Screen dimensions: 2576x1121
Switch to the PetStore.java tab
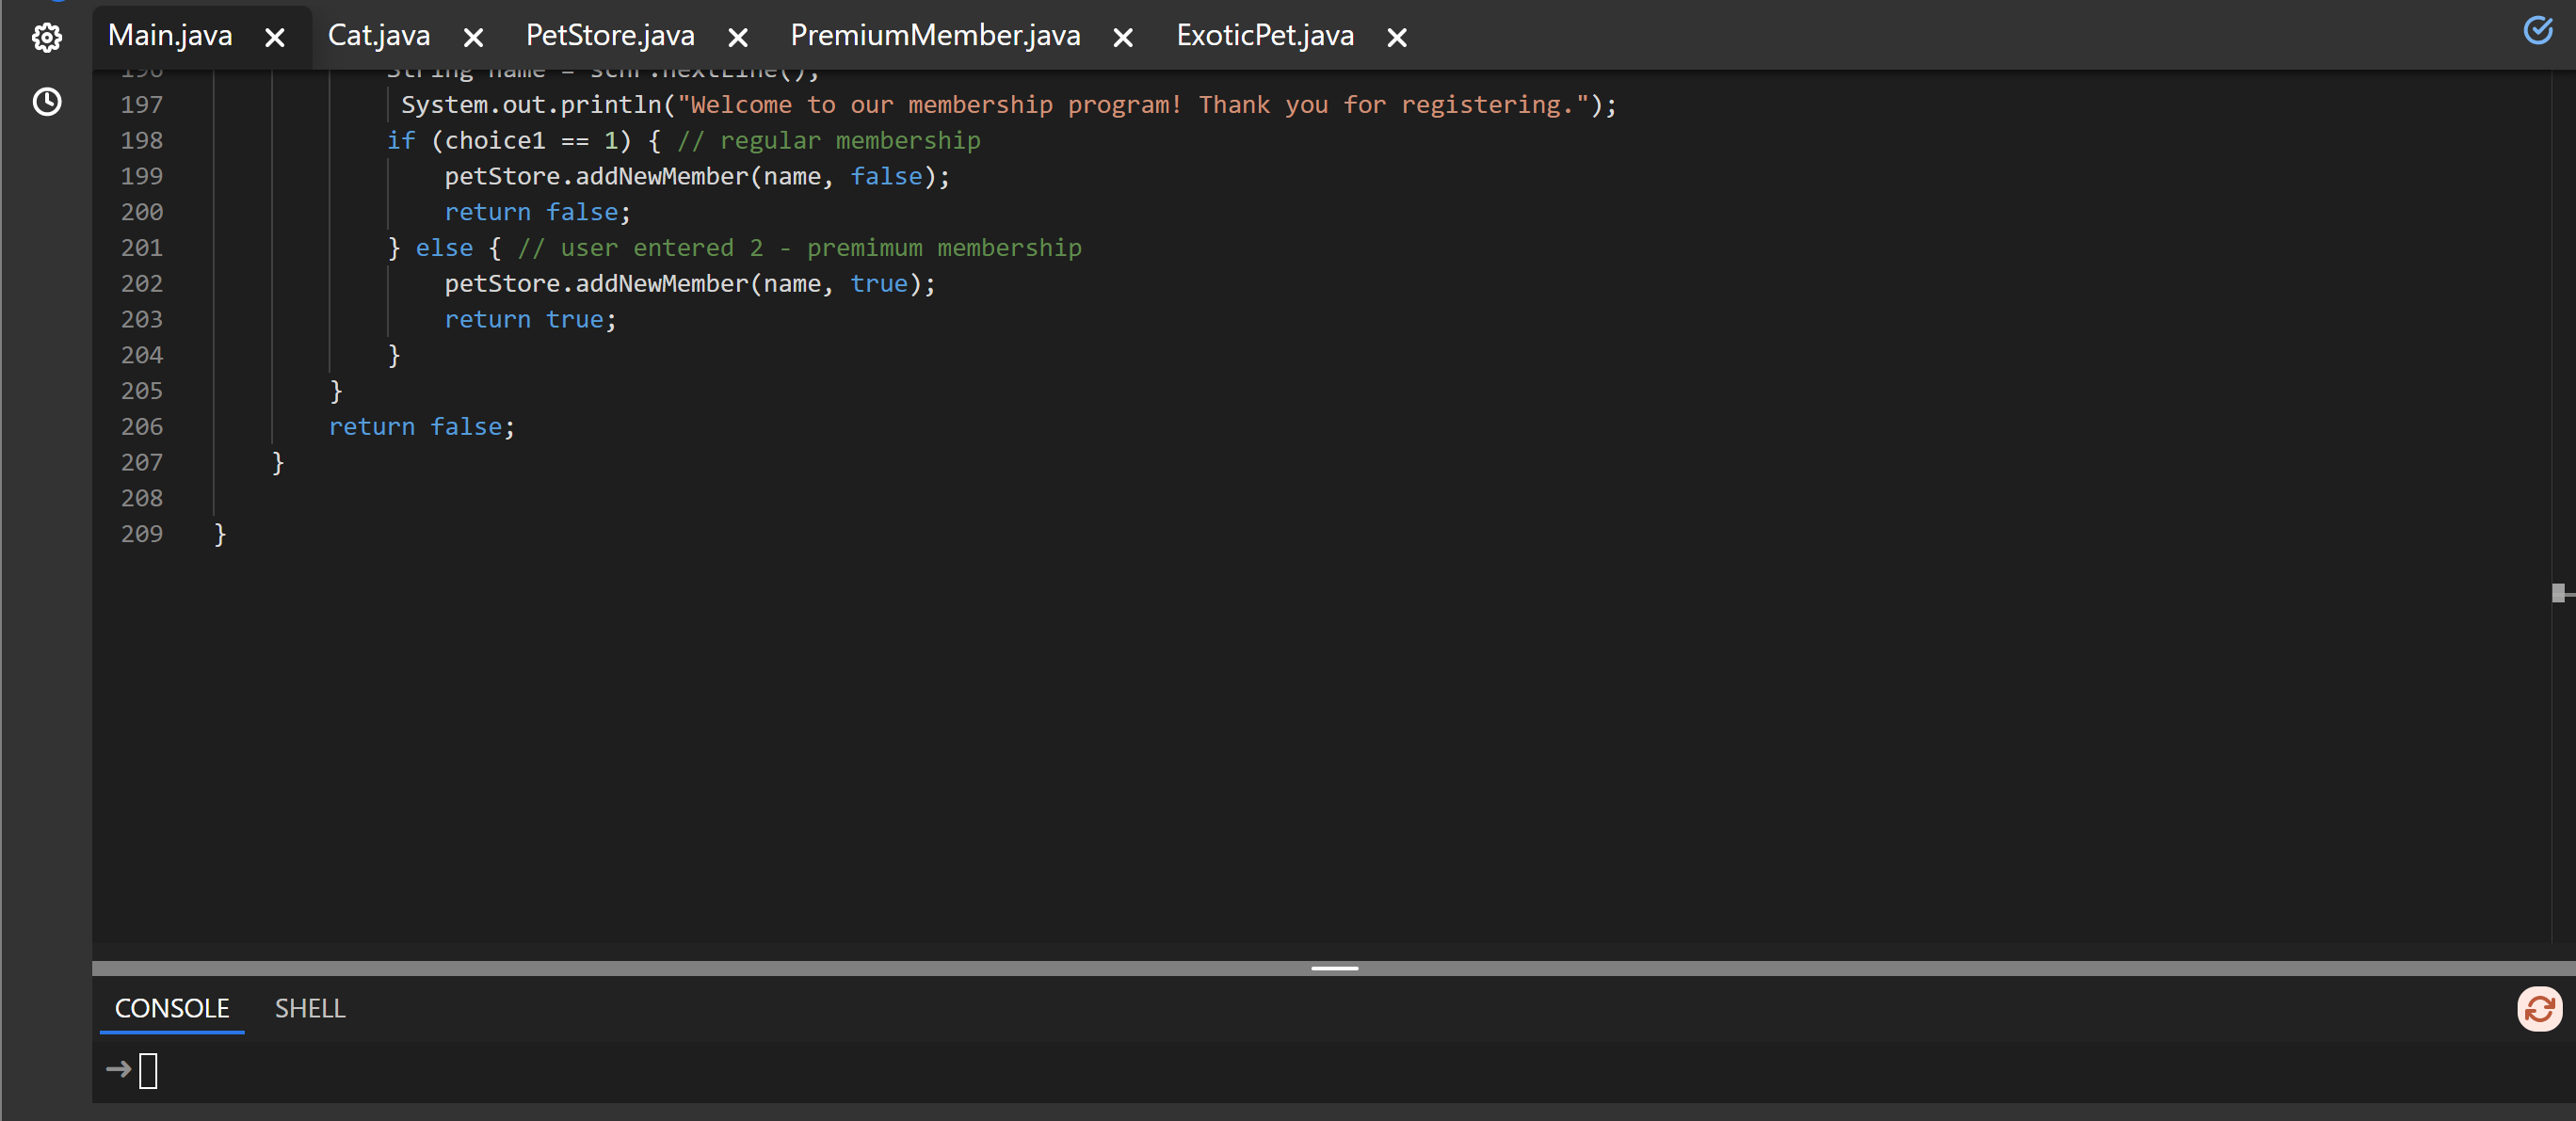(610, 36)
